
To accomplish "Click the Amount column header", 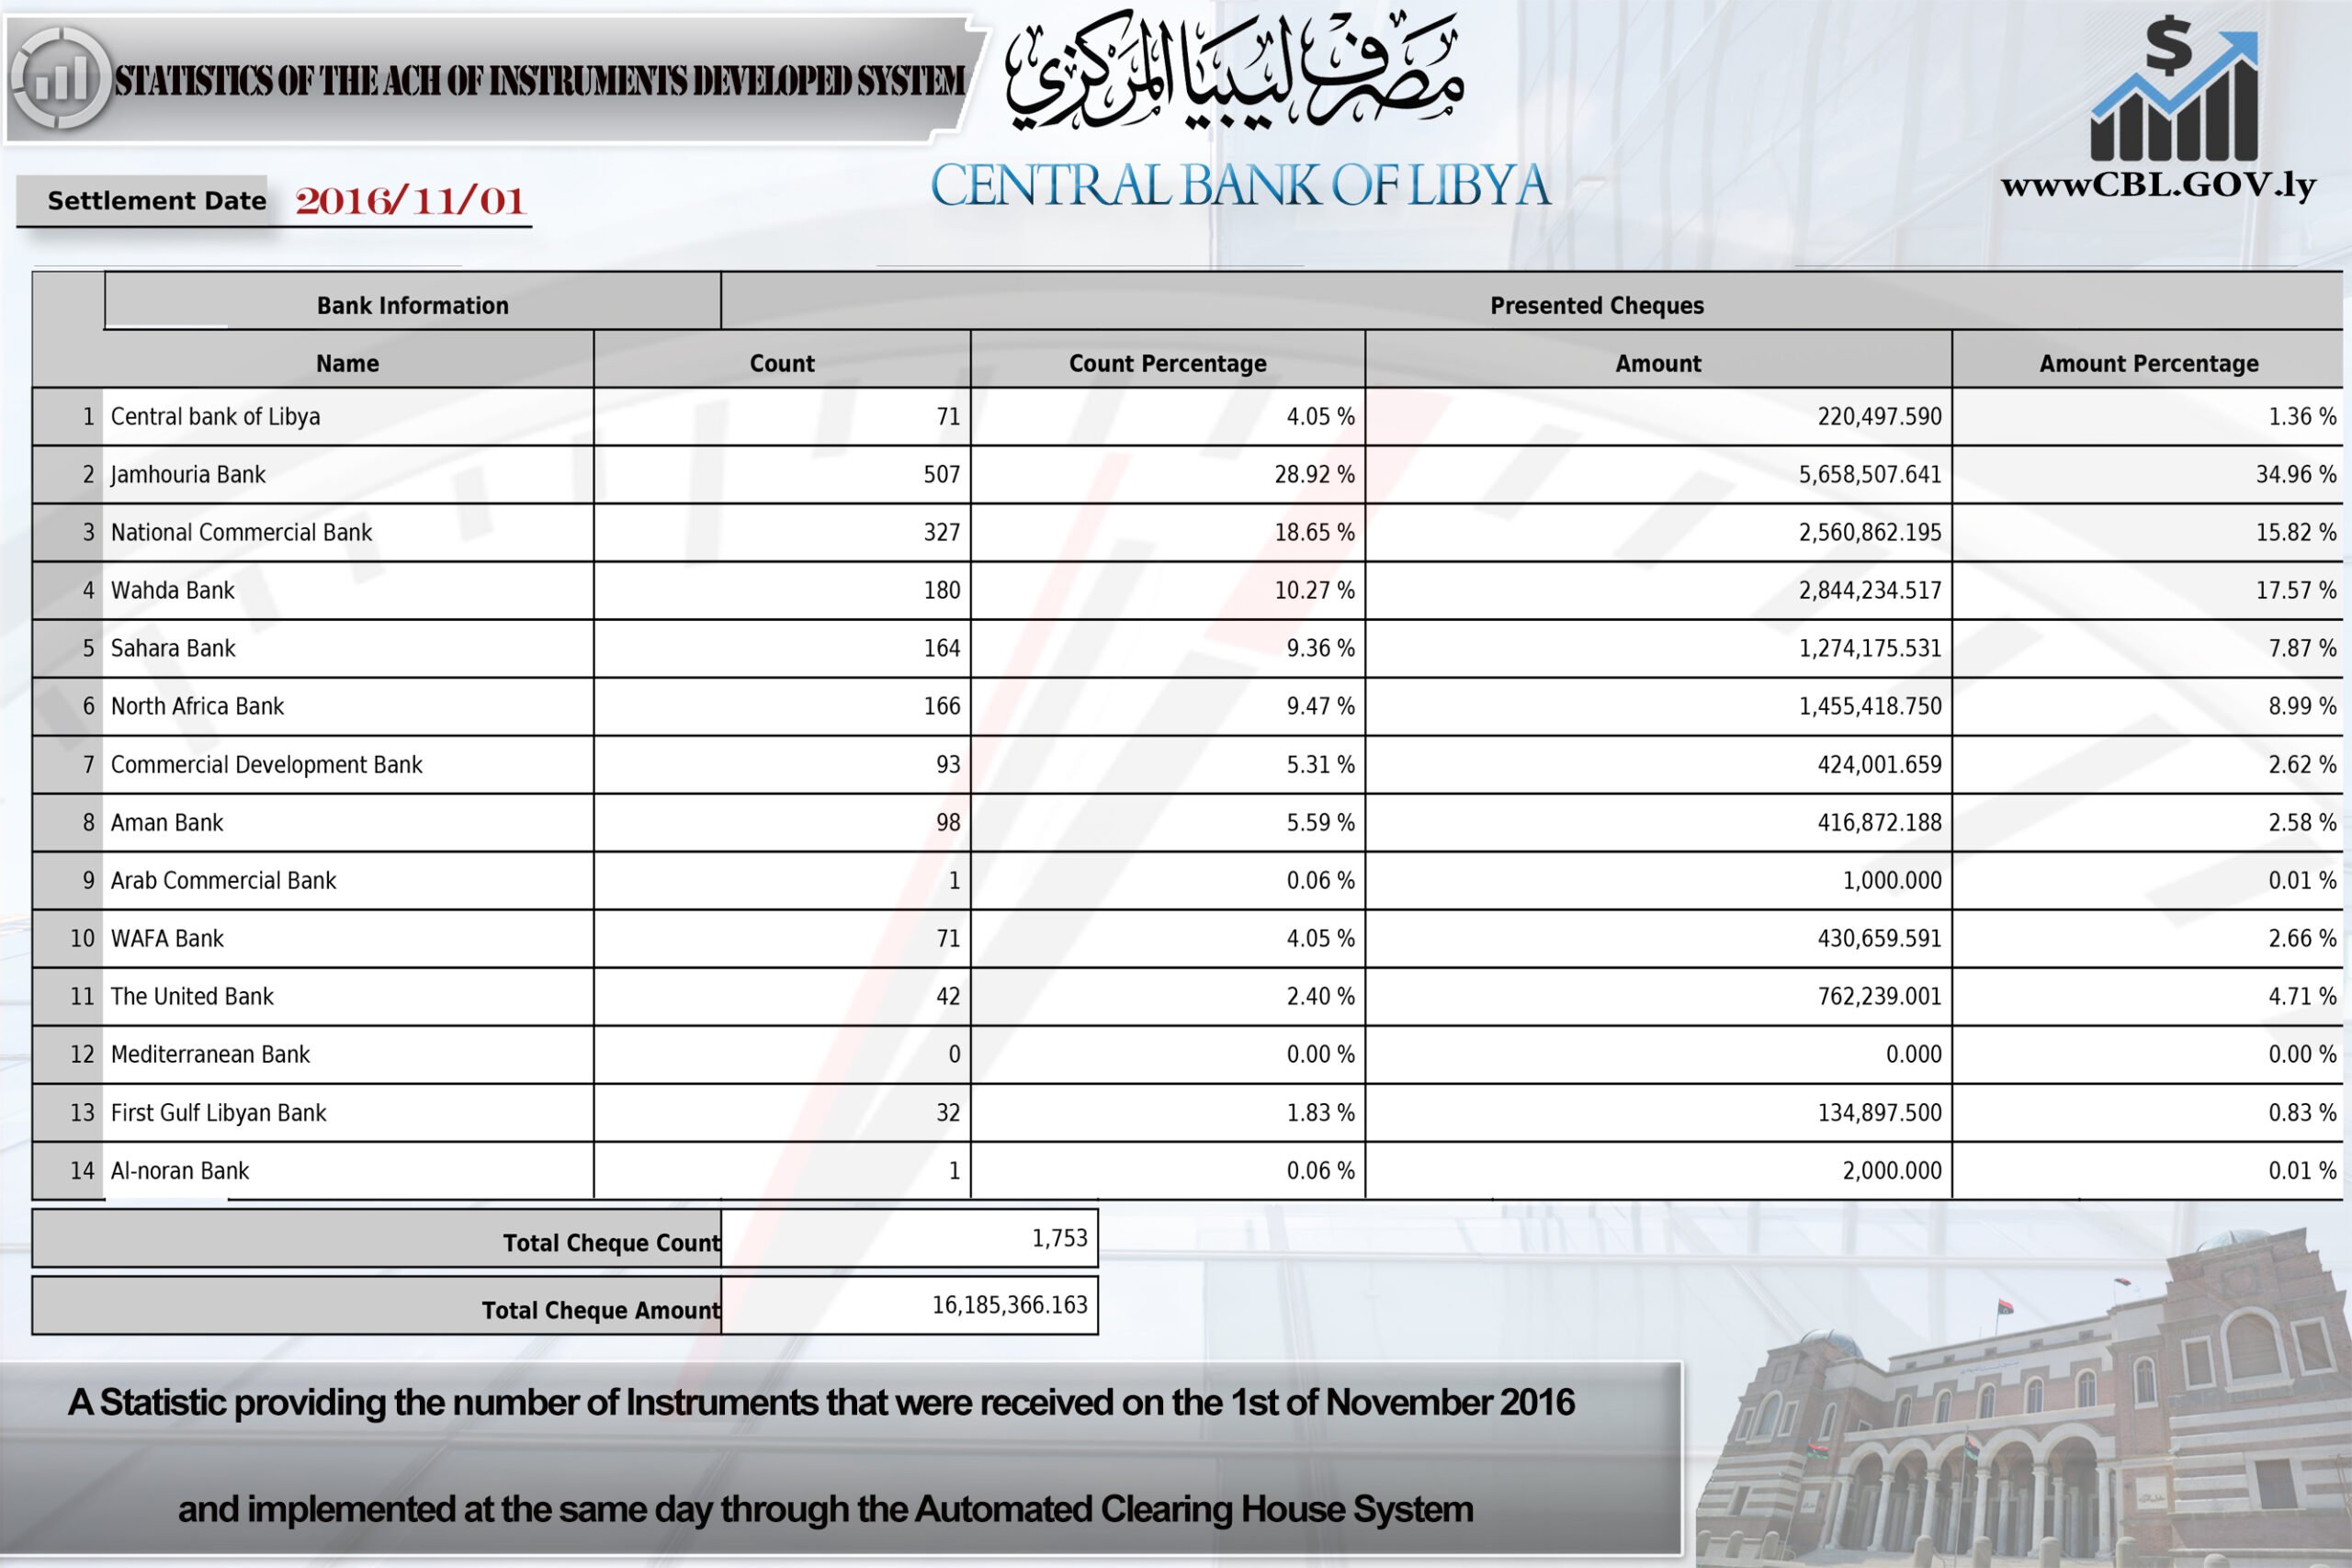I will coord(1658,363).
